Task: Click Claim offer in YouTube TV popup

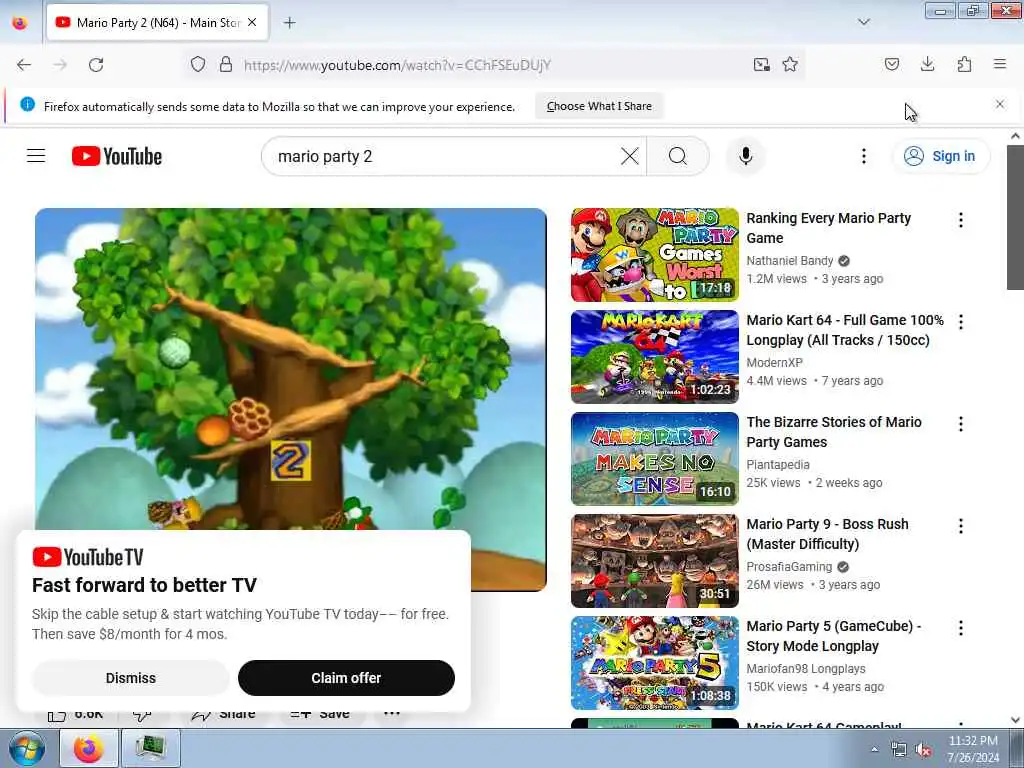Action: coord(346,678)
